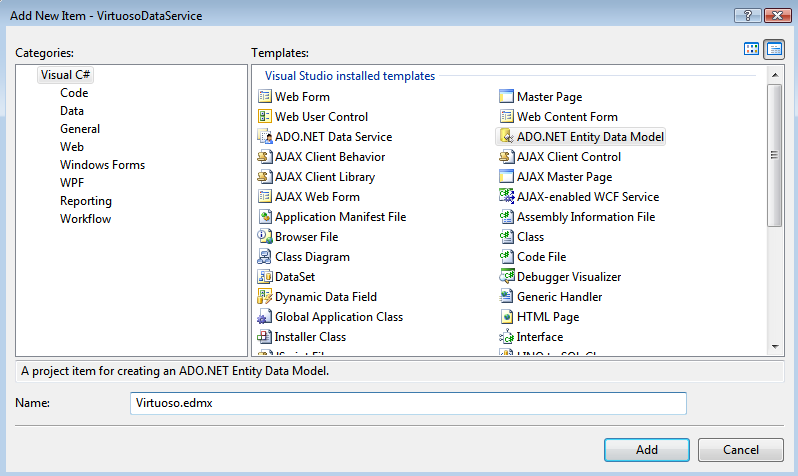Select the Browser File icon

(x=265, y=236)
